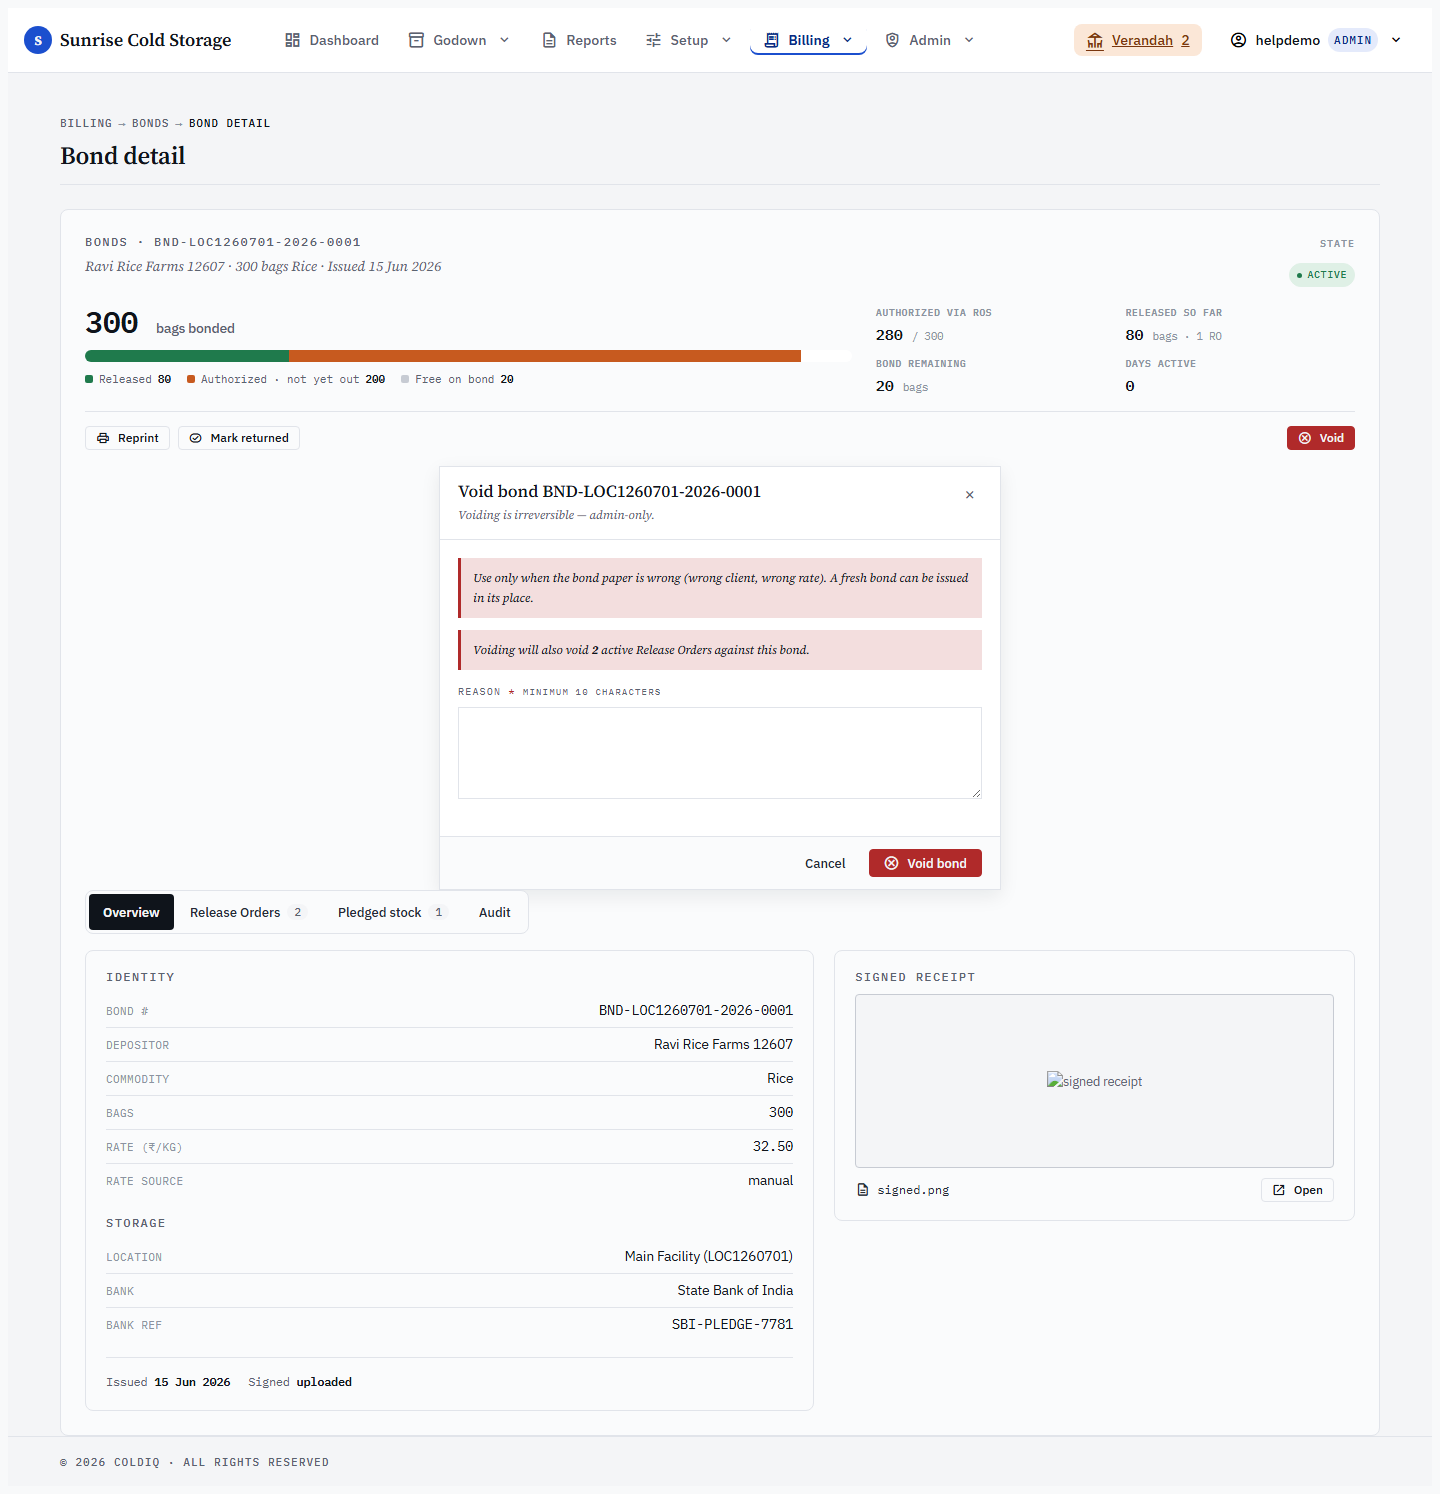Click the State Bank of India value
The height and width of the screenshot is (1494, 1440).
[x=735, y=1290]
